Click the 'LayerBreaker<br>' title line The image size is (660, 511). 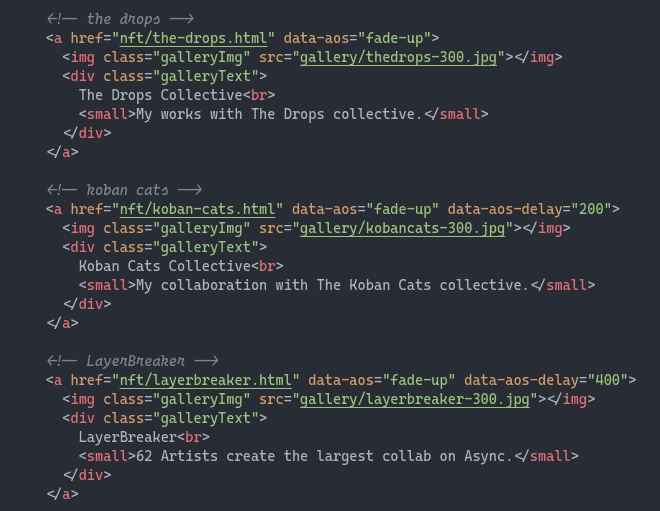(x=144, y=437)
